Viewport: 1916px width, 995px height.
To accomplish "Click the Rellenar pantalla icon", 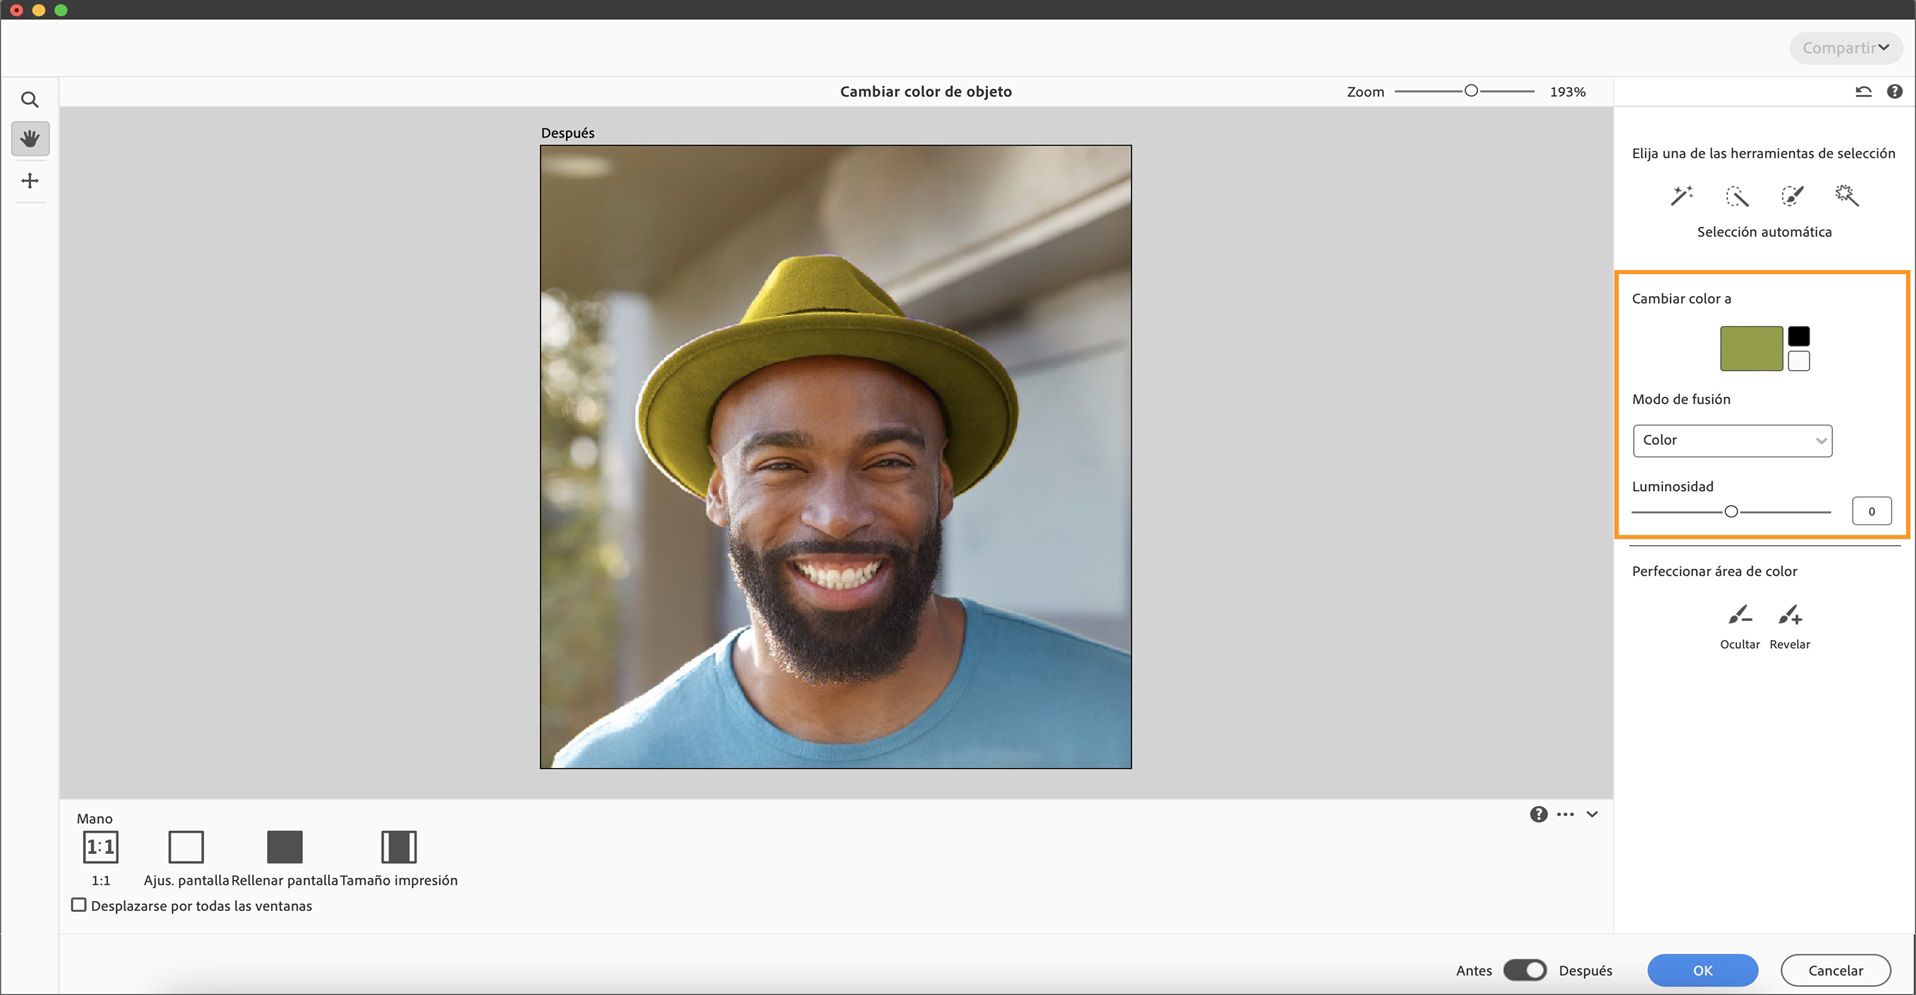I will point(285,847).
